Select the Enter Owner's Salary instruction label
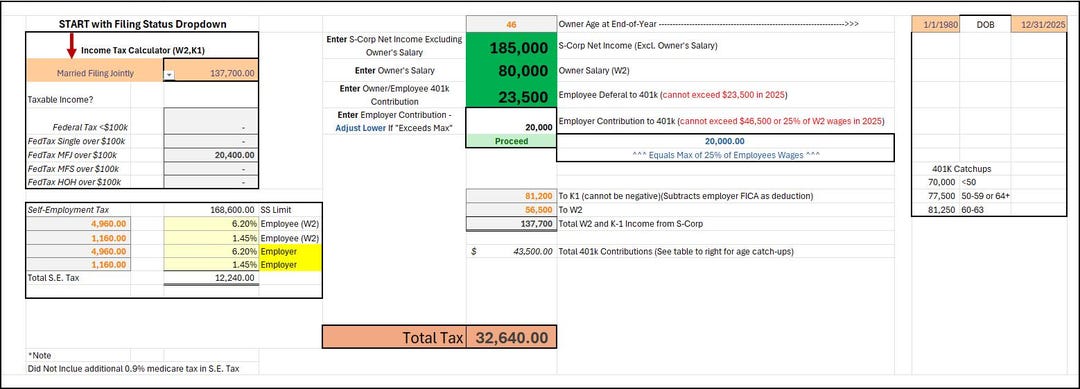This screenshot has height=389, width=1080. (394, 70)
